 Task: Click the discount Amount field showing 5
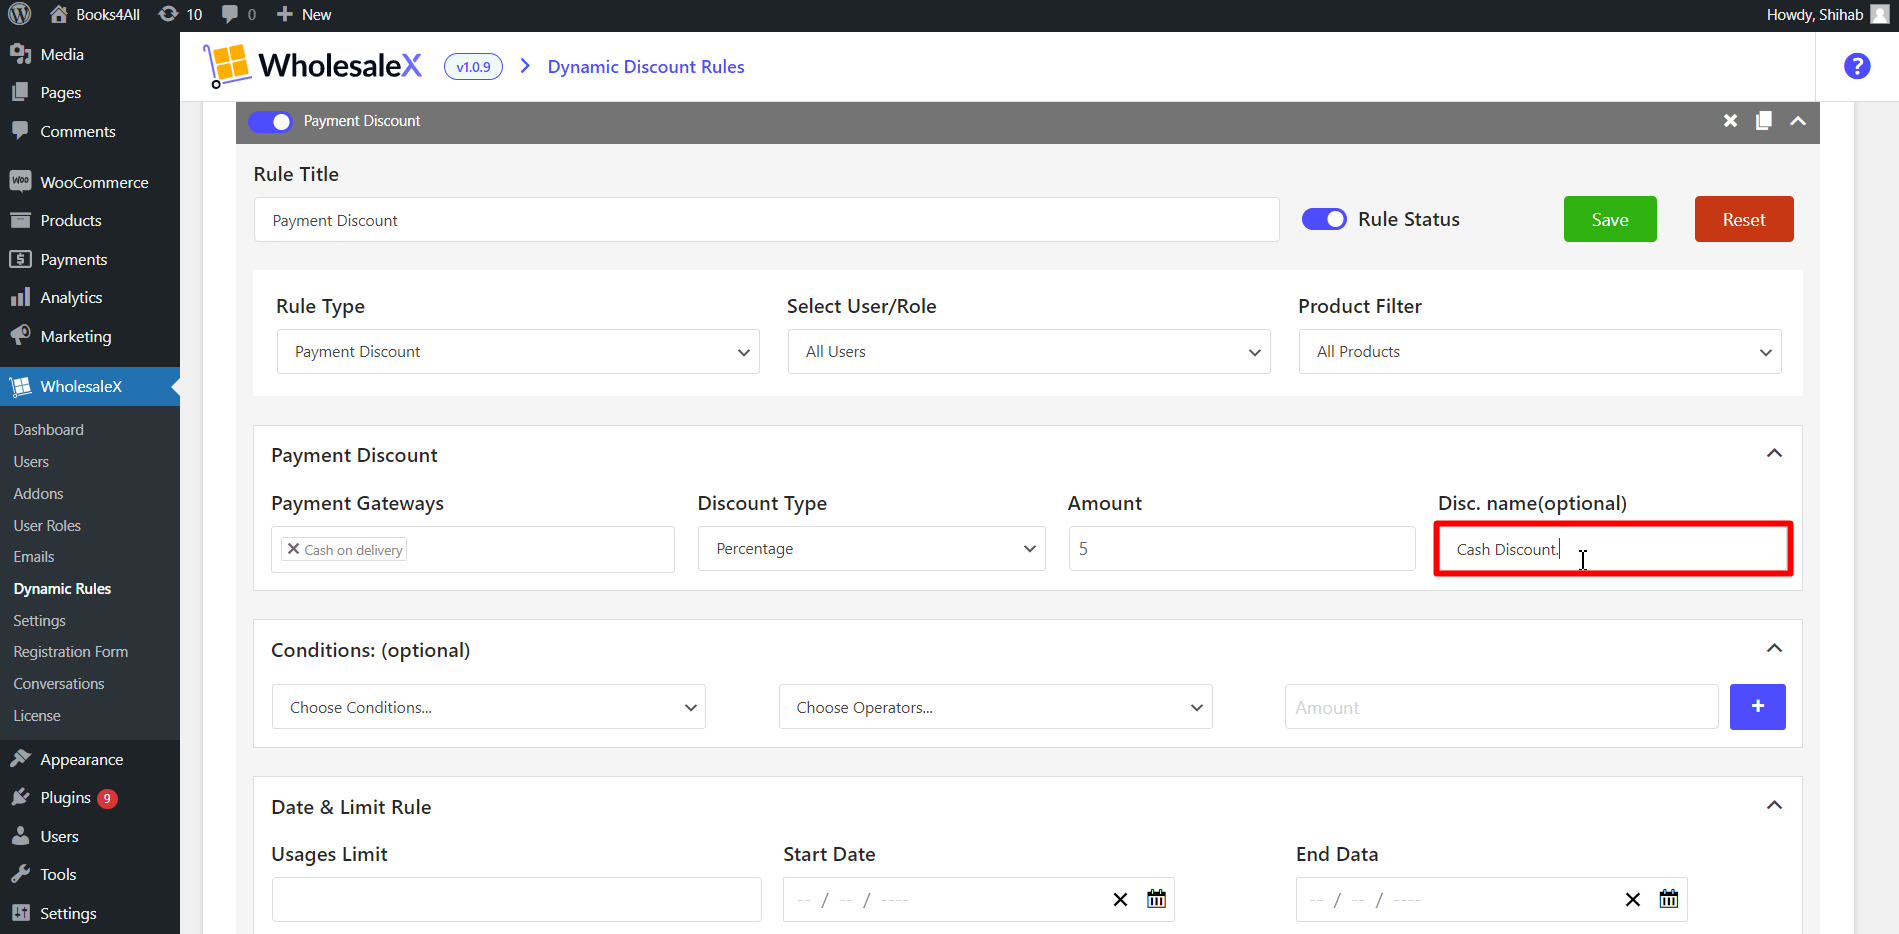pyautogui.click(x=1242, y=548)
